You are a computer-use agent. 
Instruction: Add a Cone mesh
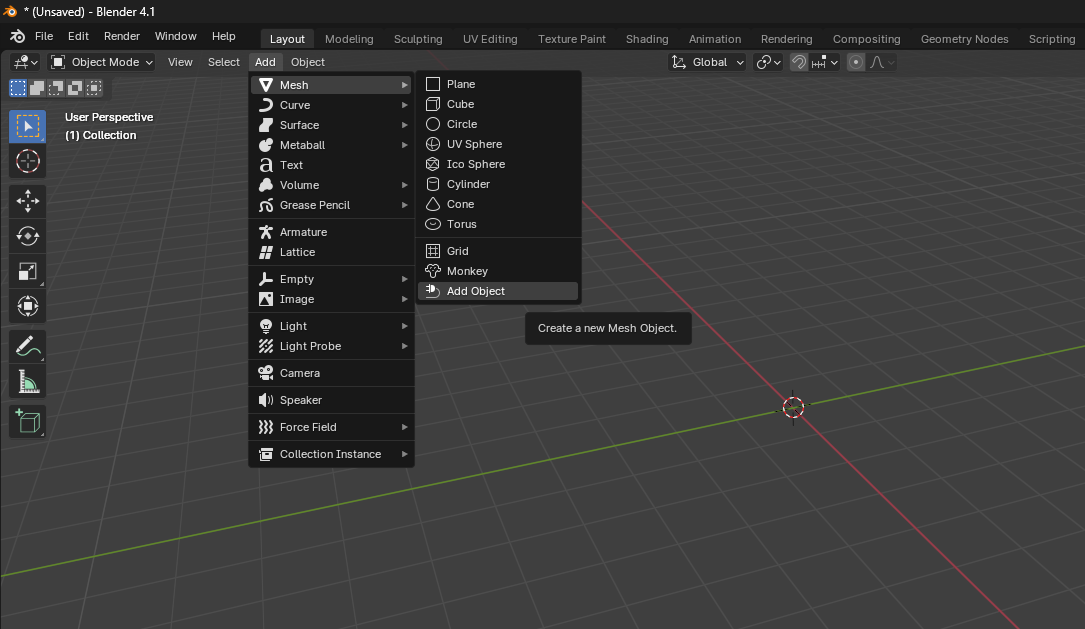[x=498, y=204]
